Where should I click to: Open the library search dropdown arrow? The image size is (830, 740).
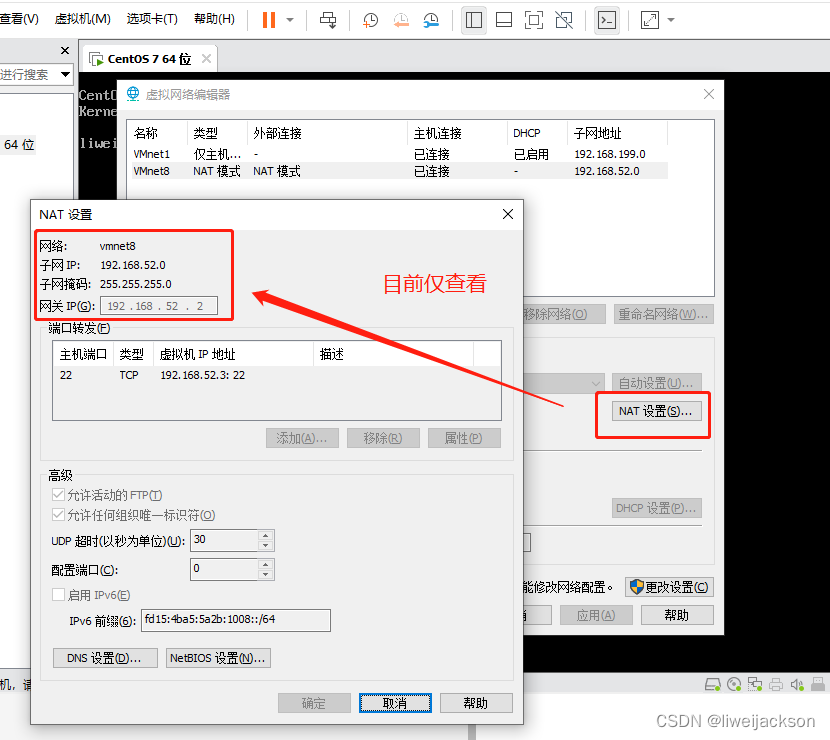[x=66, y=74]
